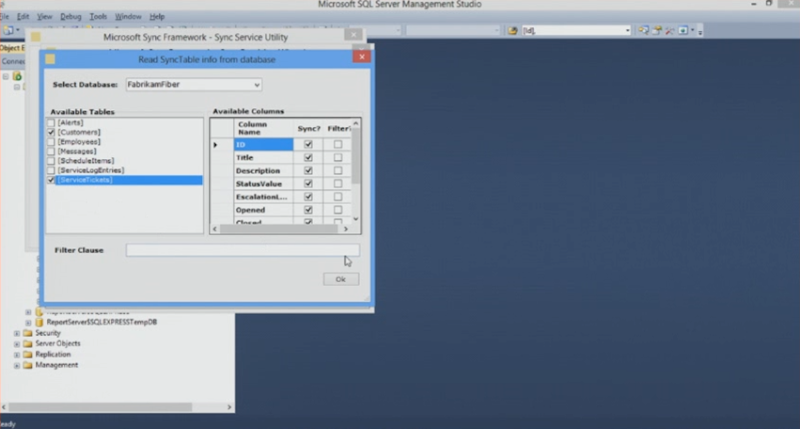The width and height of the screenshot is (800, 429).
Task: Click the server node icon in Object Explorer
Action: (17, 77)
